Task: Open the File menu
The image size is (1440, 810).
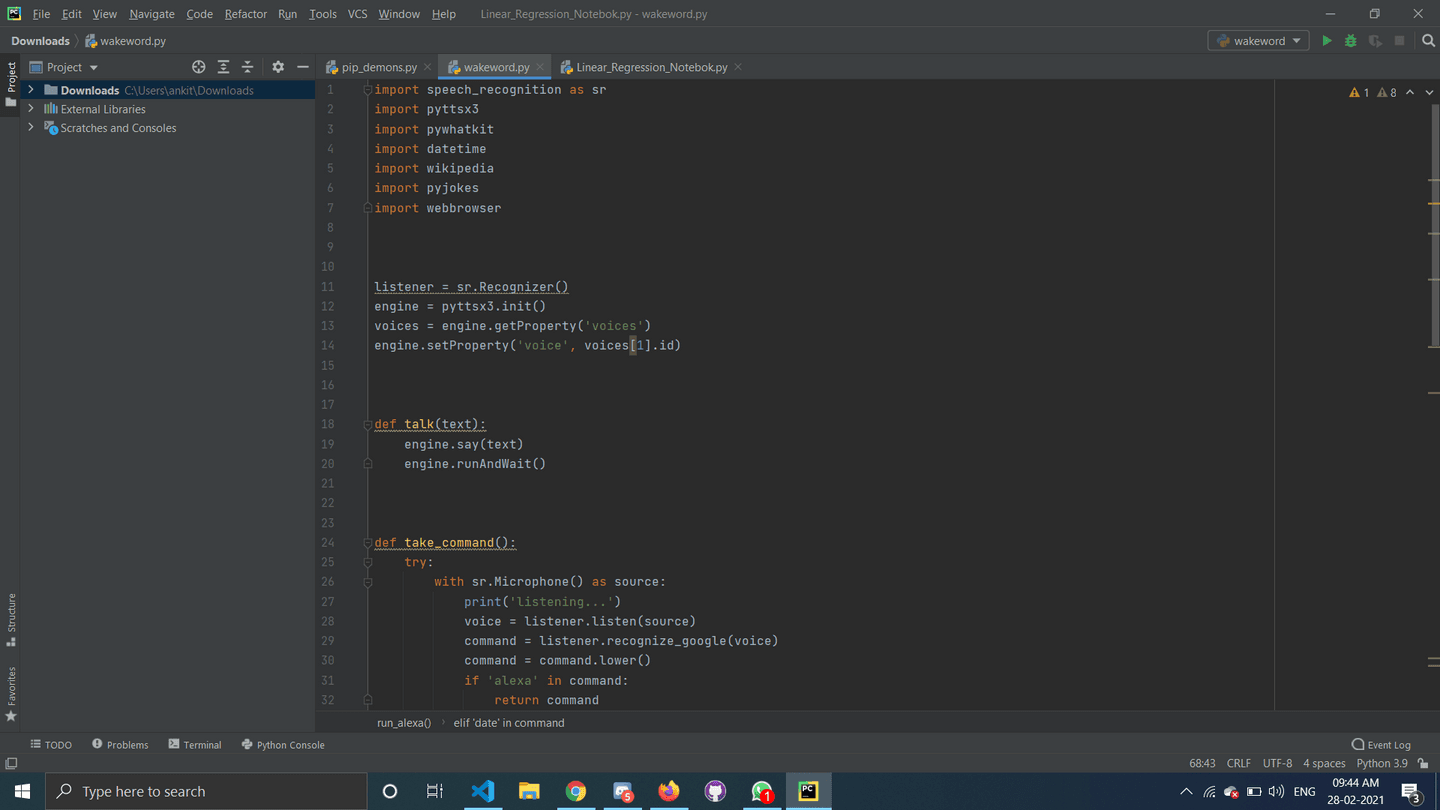Action: (41, 14)
